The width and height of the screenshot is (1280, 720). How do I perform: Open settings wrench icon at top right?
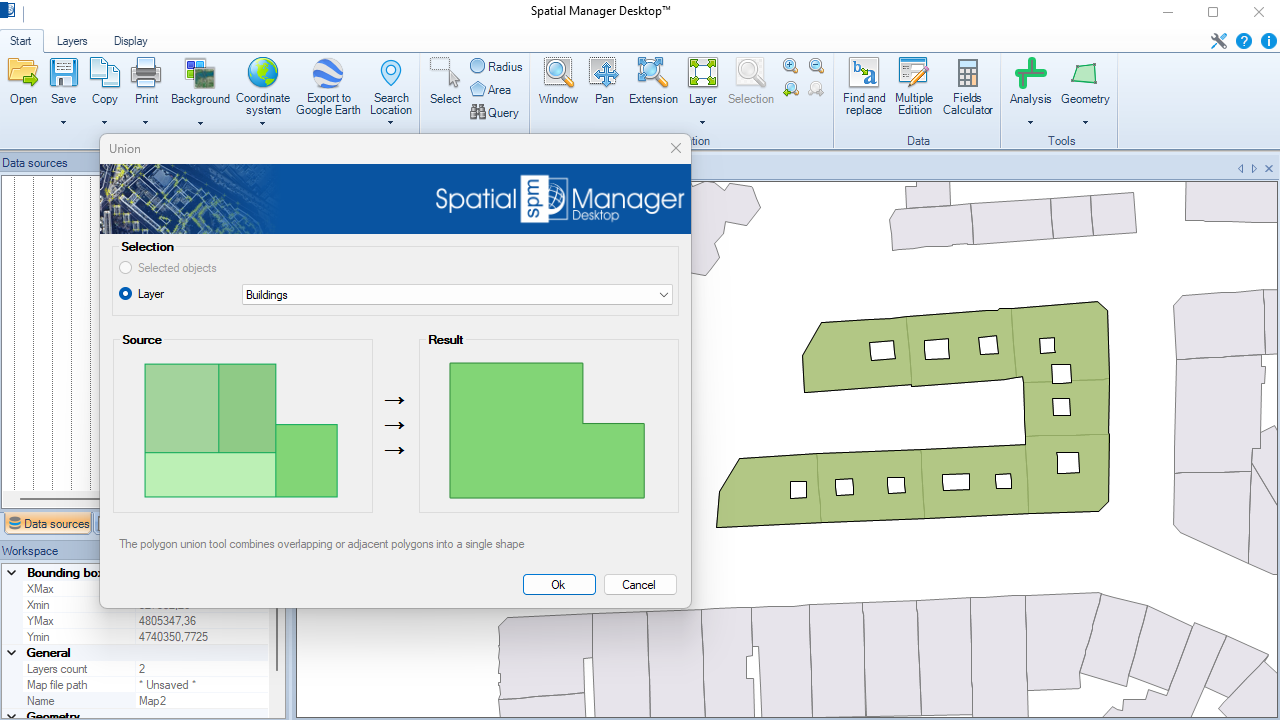click(1218, 41)
